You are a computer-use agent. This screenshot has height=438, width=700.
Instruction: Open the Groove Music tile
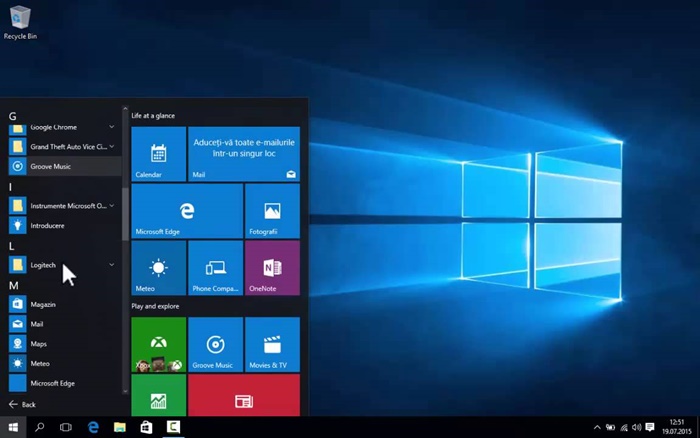click(x=216, y=345)
